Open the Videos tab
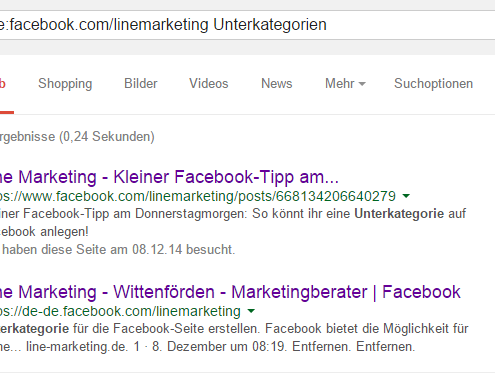Screen dimensions: 495x386 [x=209, y=83]
